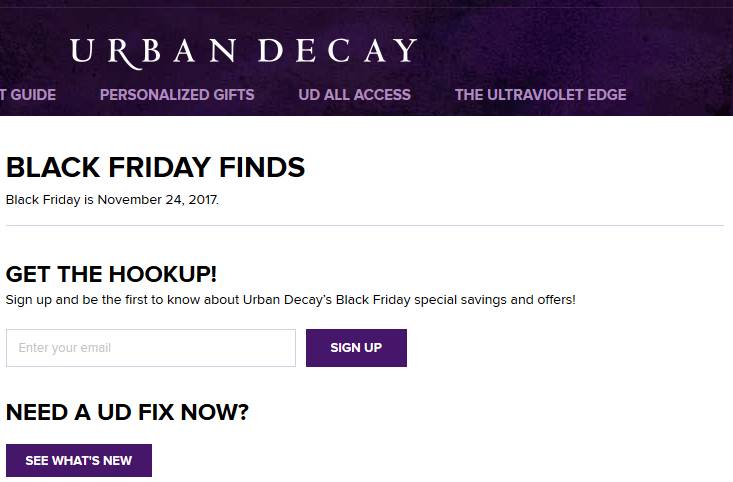Viewport: 733px width, 482px height.
Task: Open the partially visible Gift Guide menu item
Action: click(28, 95)
